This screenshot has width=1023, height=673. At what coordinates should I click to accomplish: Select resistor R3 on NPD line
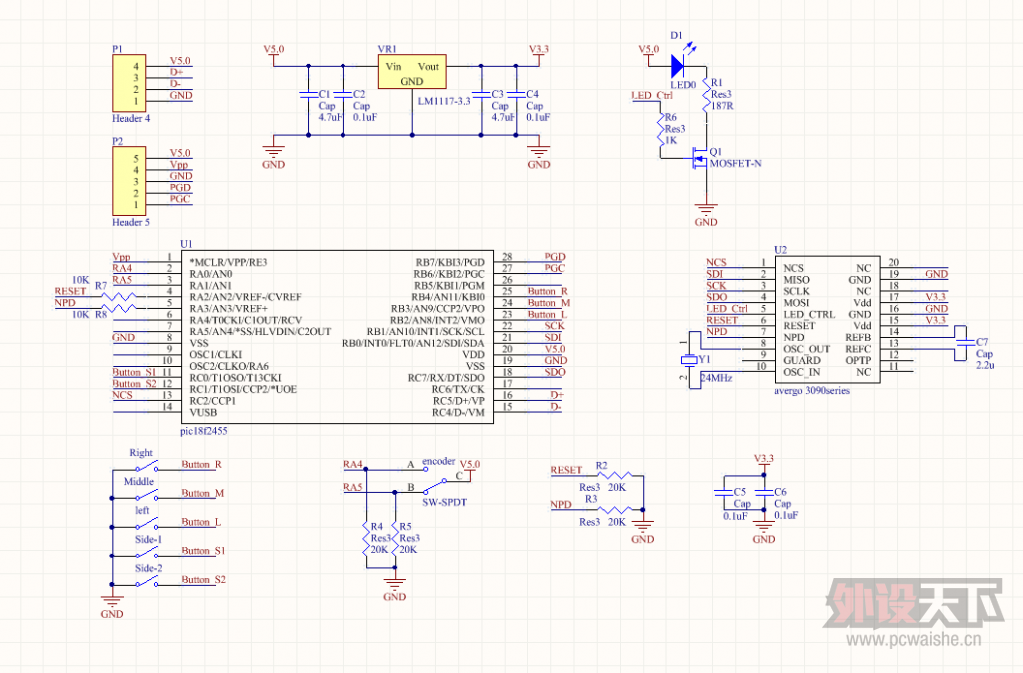click(x=615, y=509)
